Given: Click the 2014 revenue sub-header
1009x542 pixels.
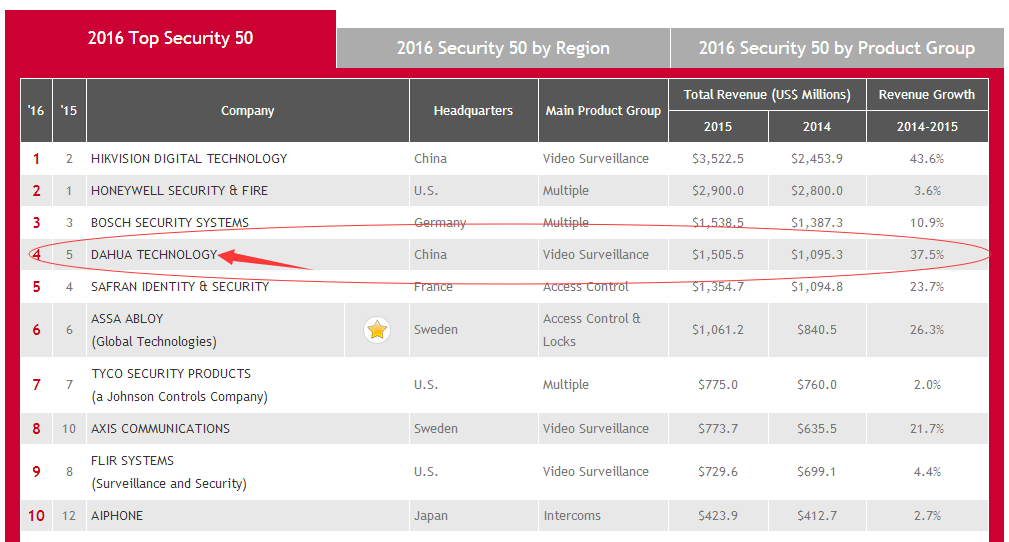Looking at the screenshot, I should 817,127.
